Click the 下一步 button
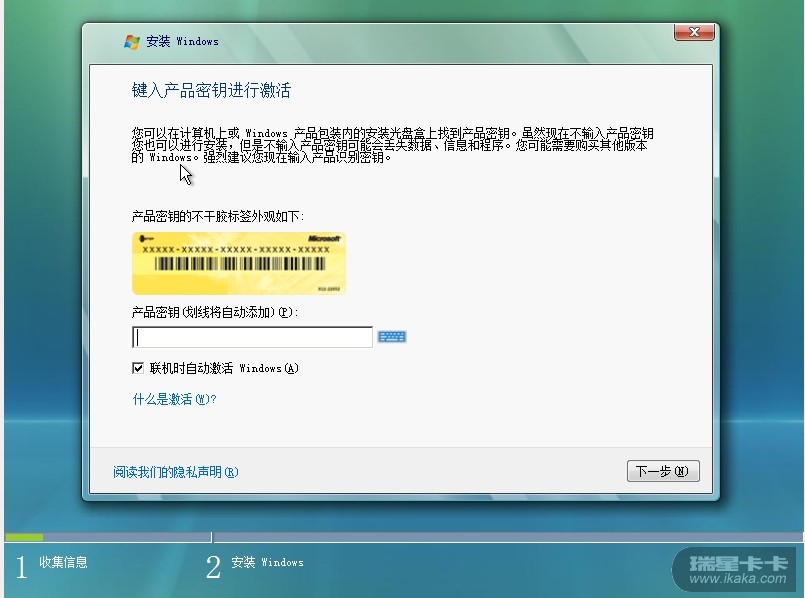The image size is (805, 598). [663, 471]
